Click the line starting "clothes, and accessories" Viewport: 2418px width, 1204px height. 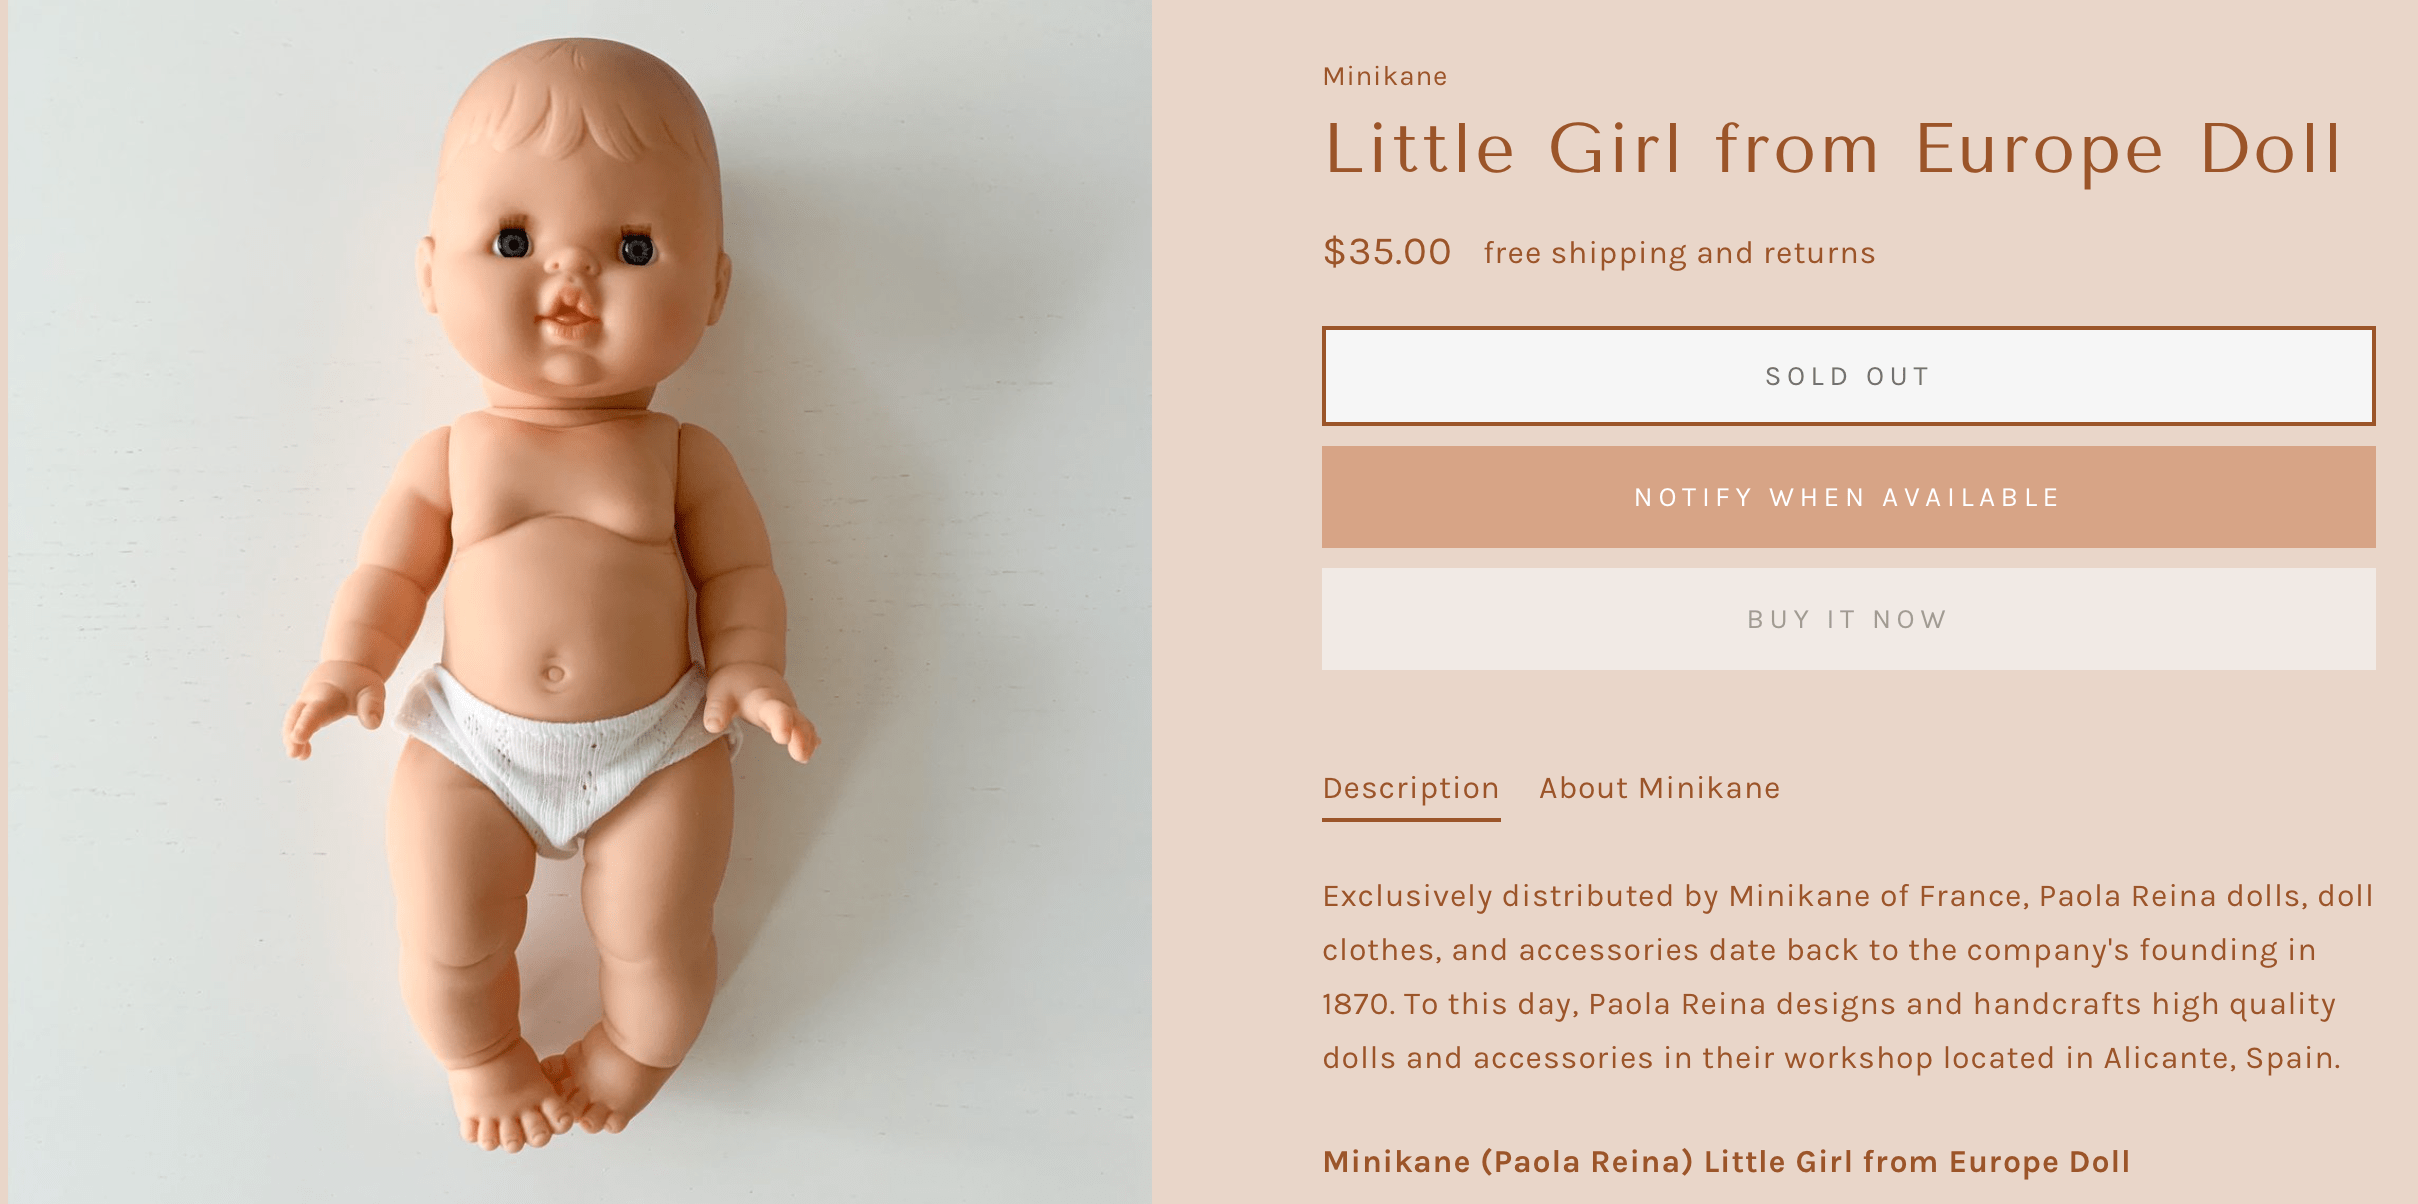click(x=1819, y=950)
